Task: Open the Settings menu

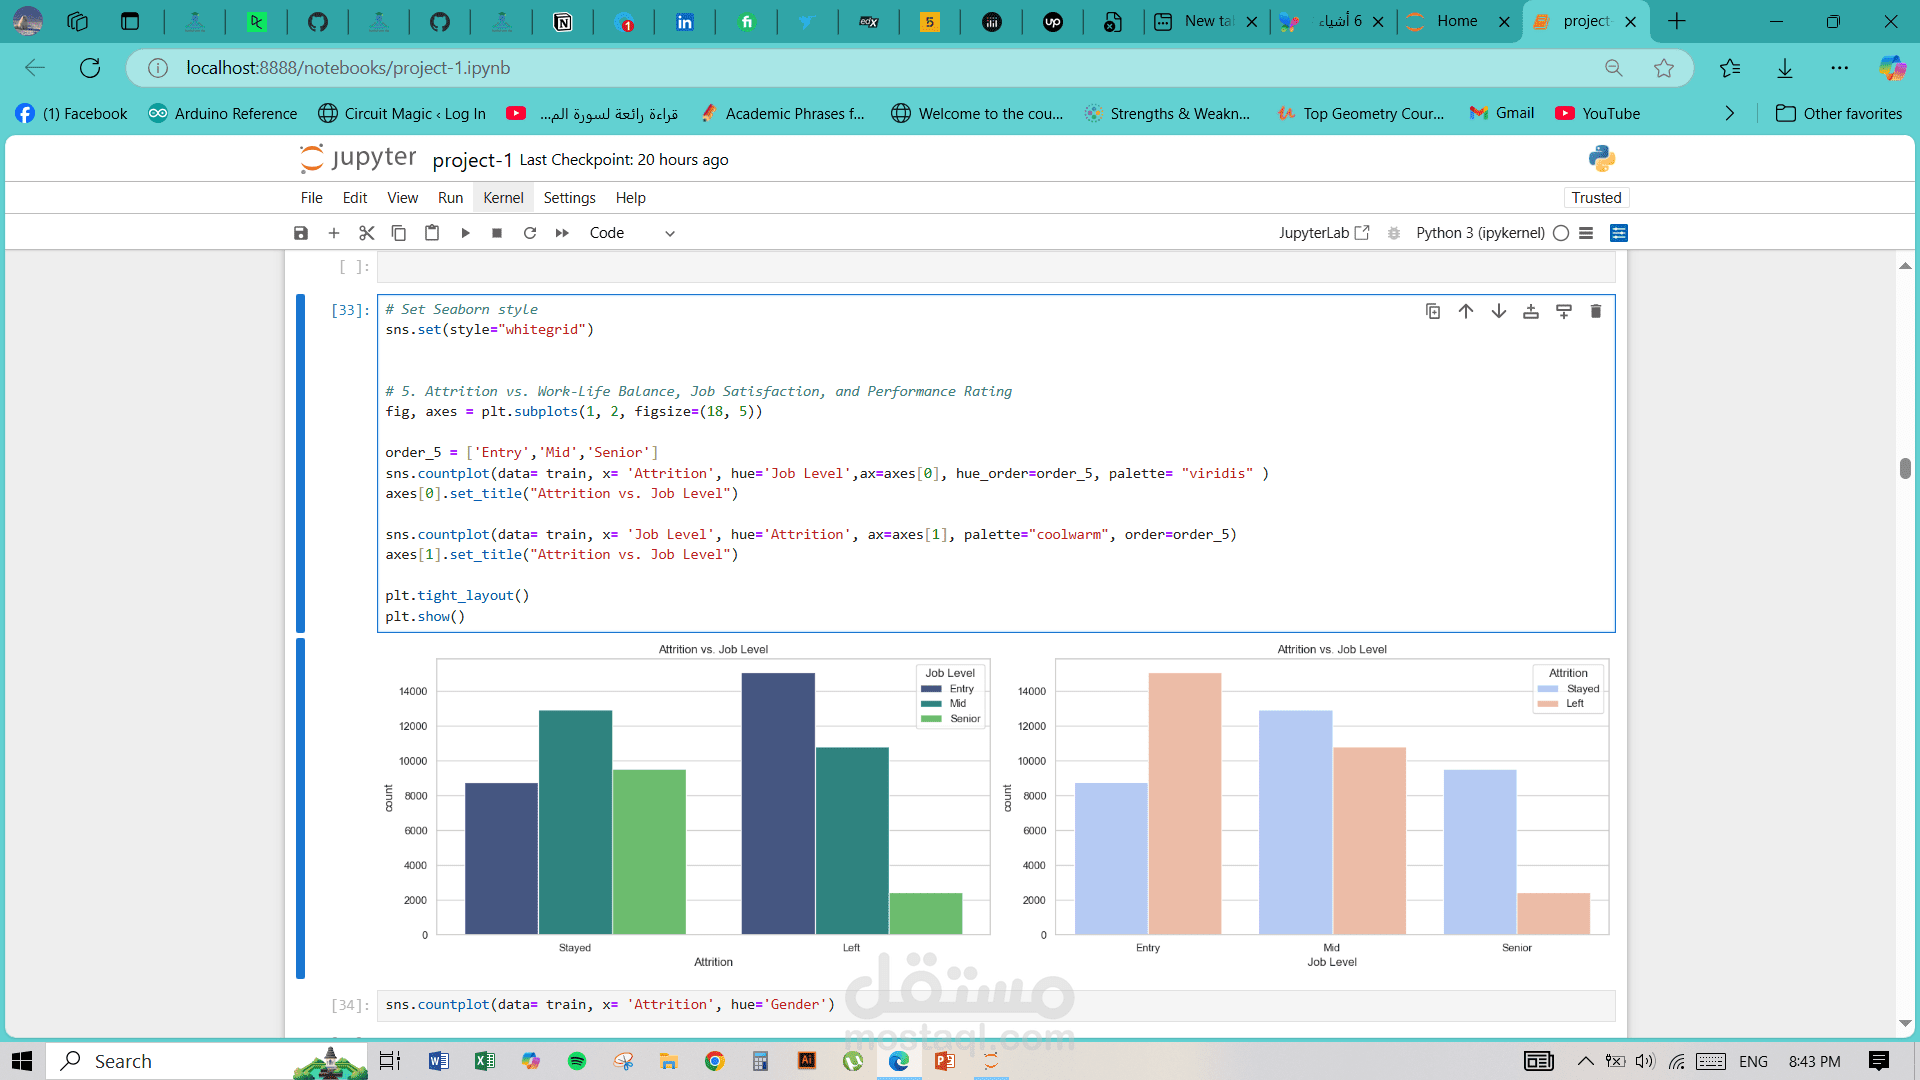Action: (569, 198)
